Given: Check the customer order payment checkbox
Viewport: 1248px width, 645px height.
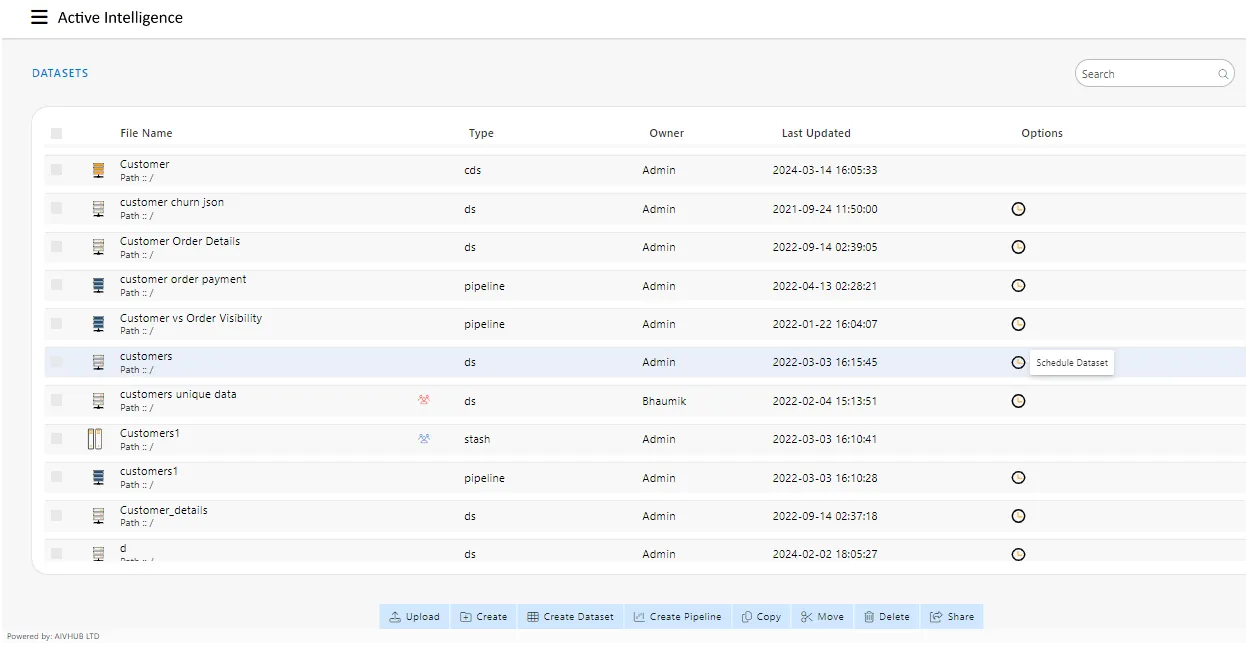Looking at the screenshot, I should 56,285.
